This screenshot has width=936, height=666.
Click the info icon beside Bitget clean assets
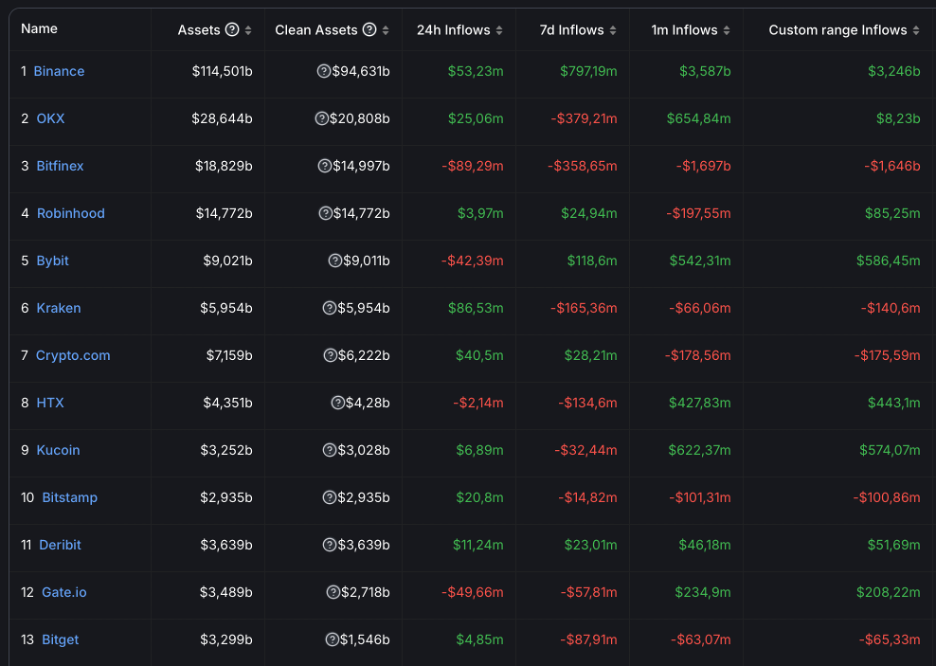click(x=332, y=640)
